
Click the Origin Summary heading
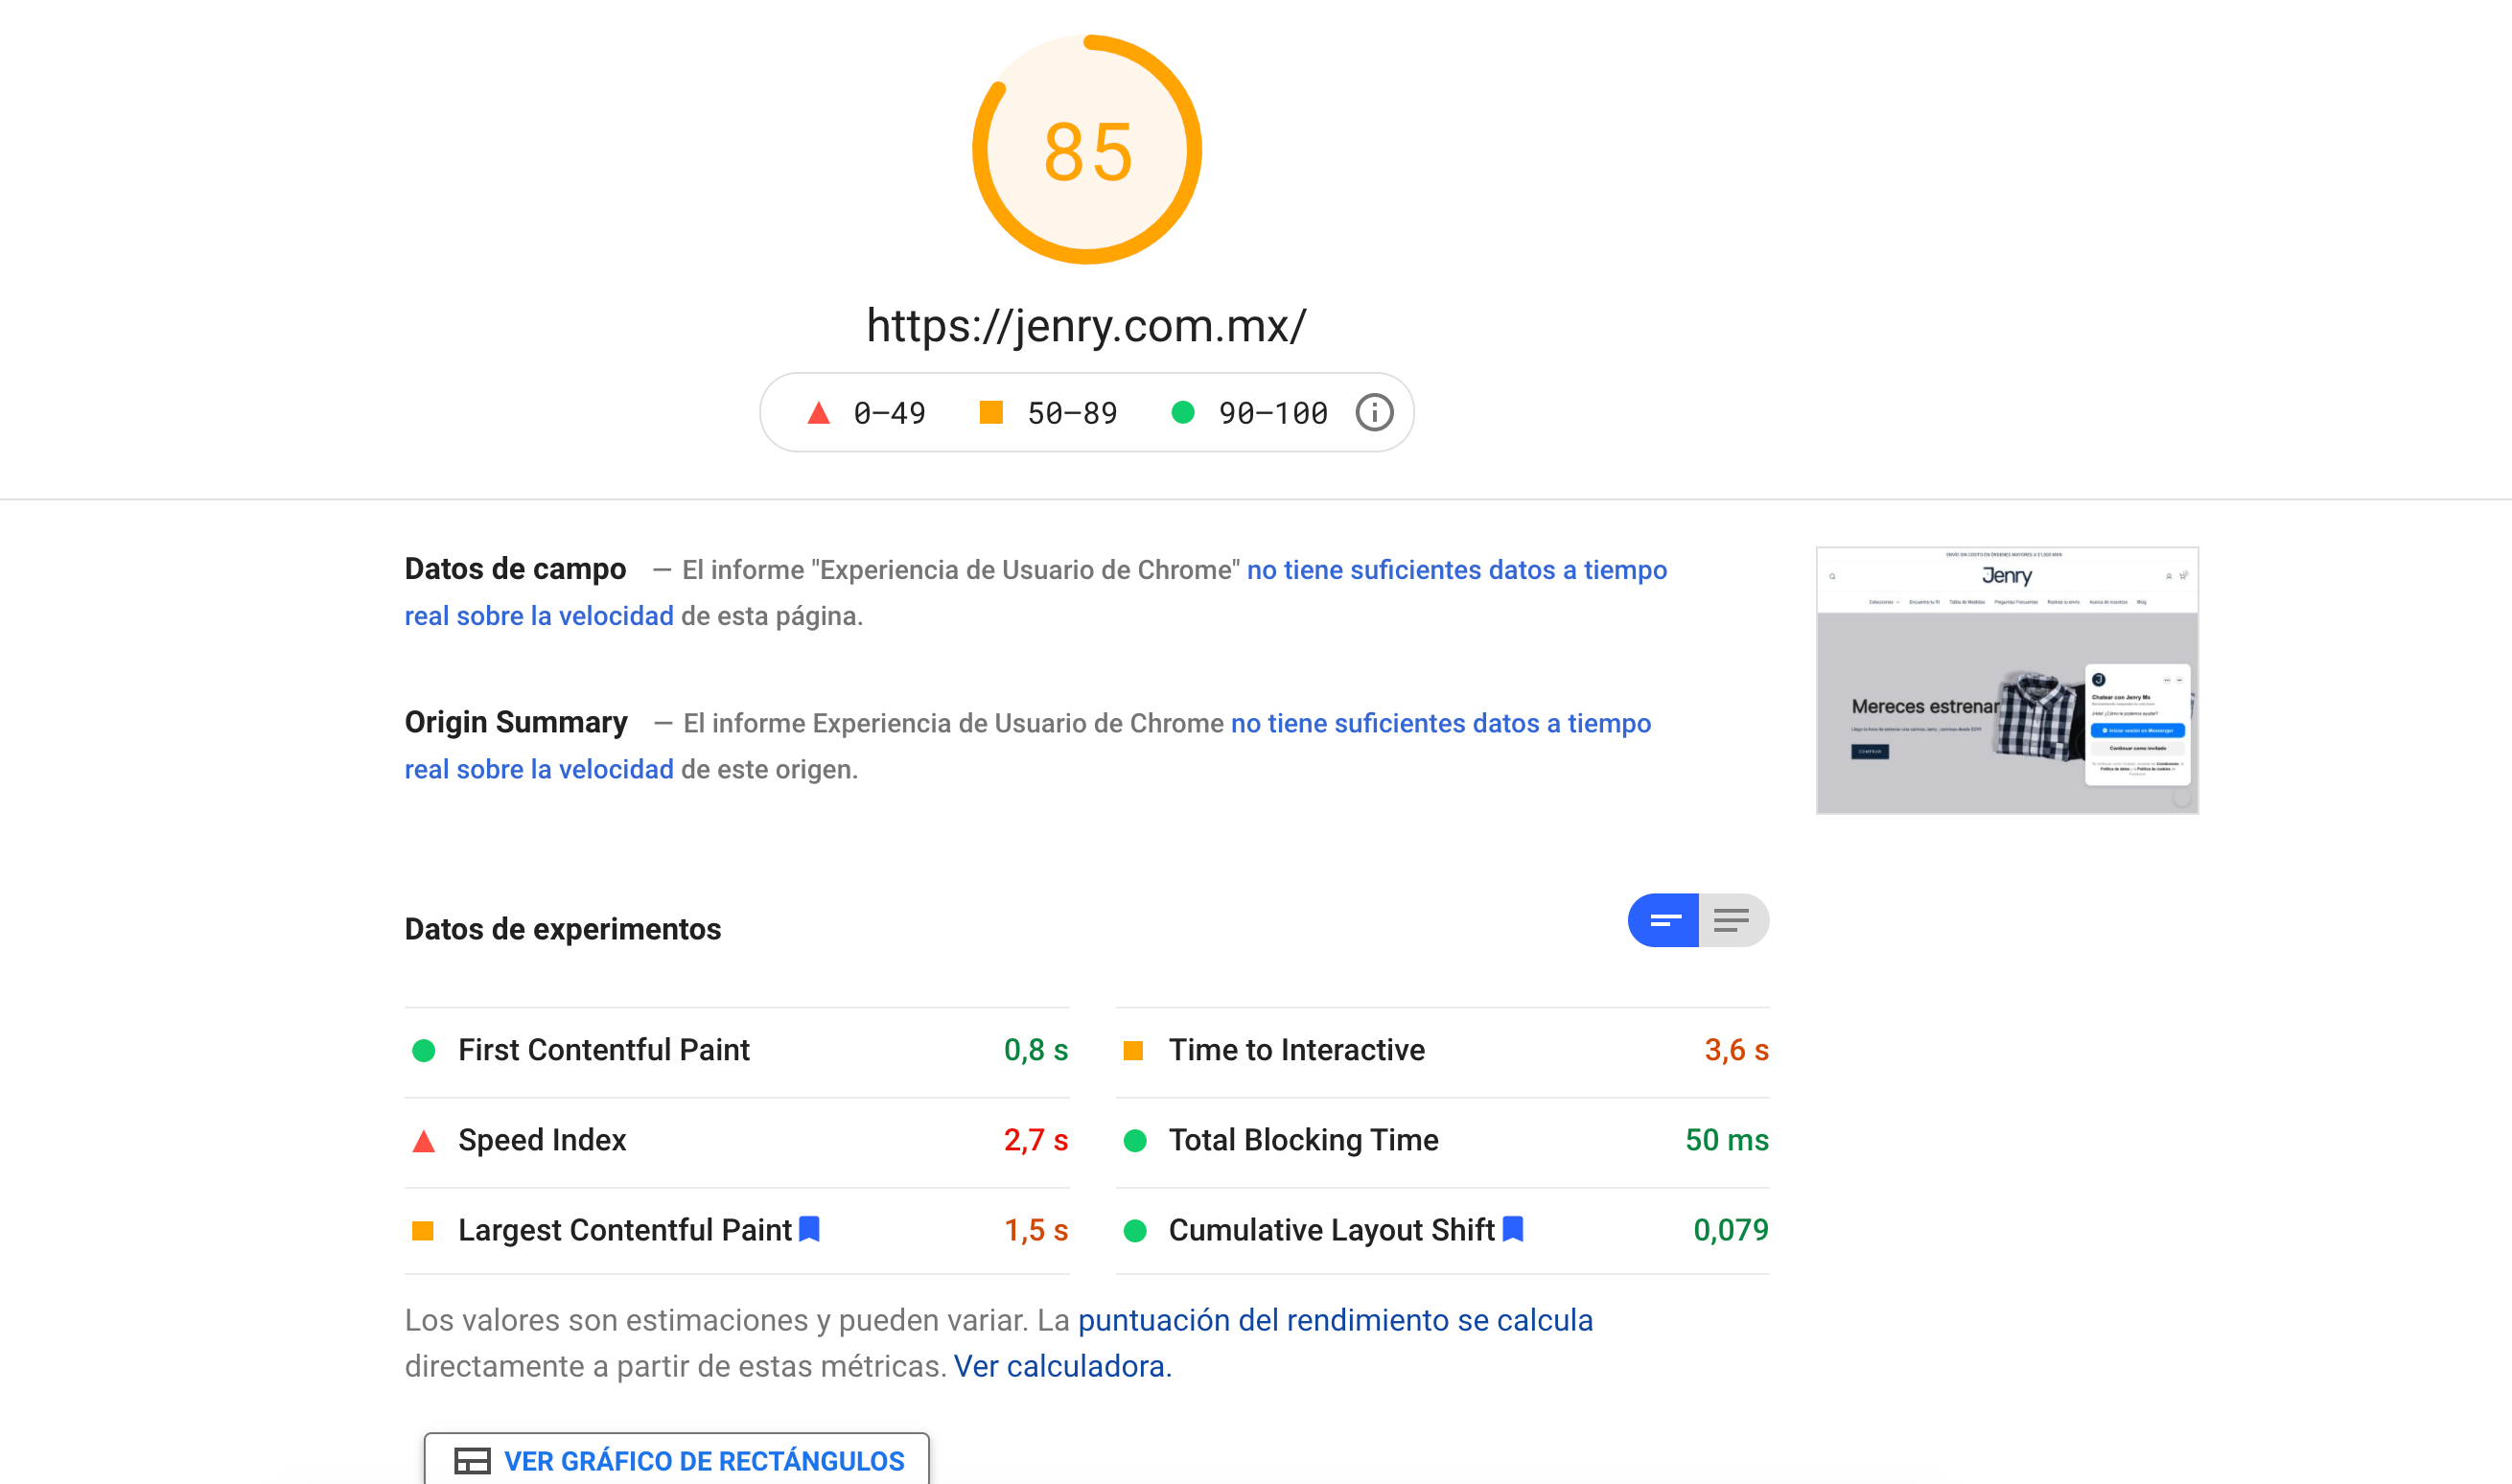(x=516, y=722)
